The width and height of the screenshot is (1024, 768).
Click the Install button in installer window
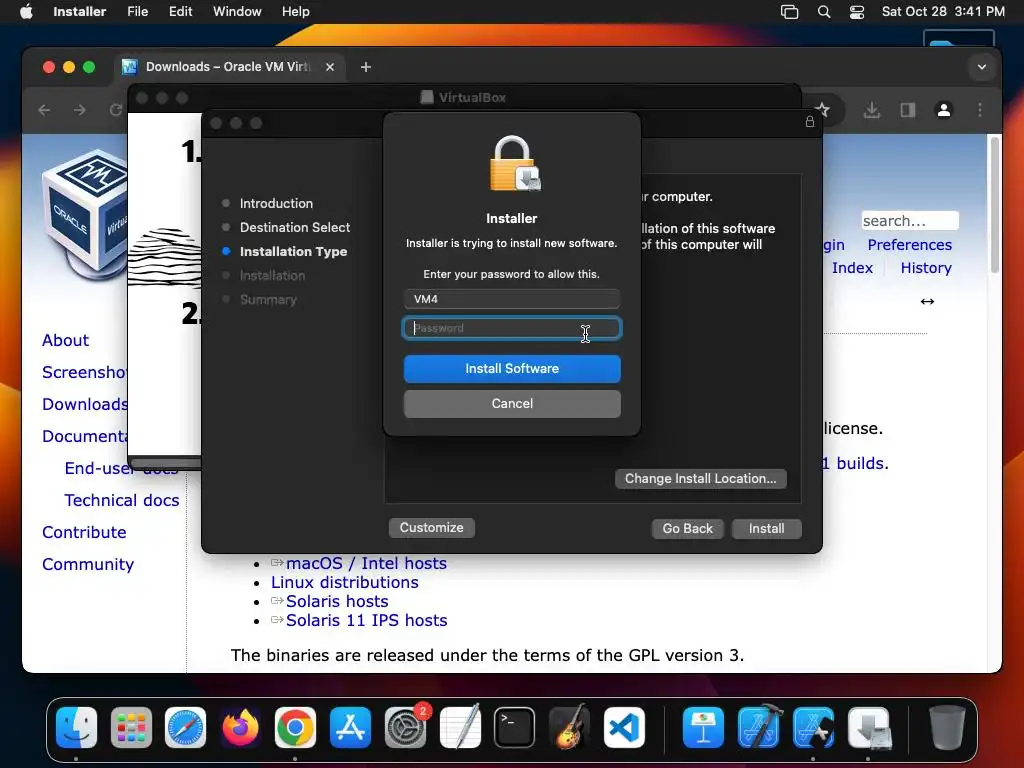click(766, 528)
